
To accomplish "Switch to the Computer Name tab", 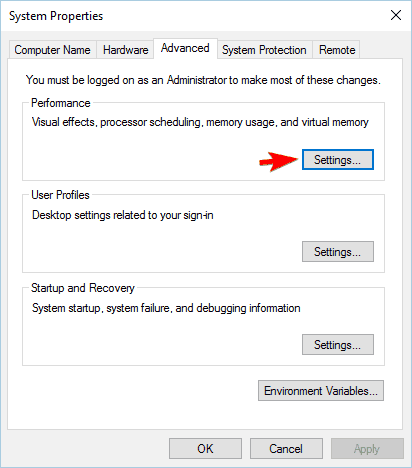I will point(52,50).
